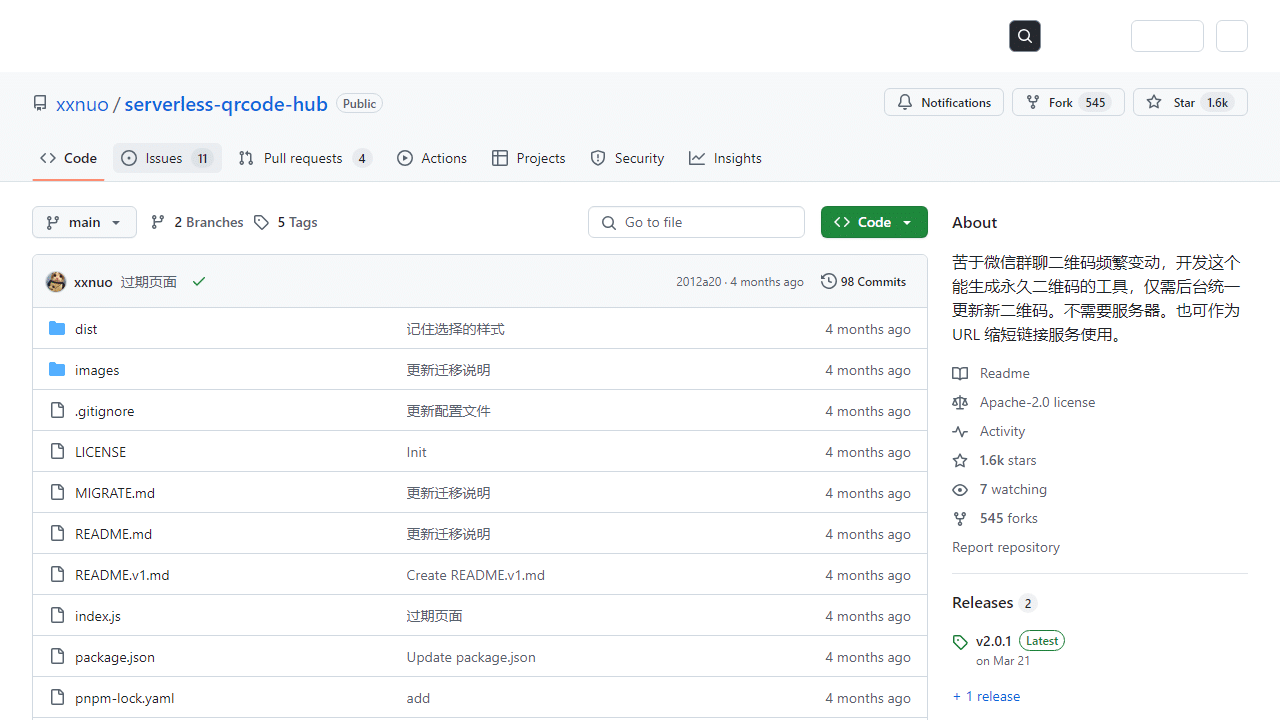Open the main branch dropdown

[x=84, y=222]
